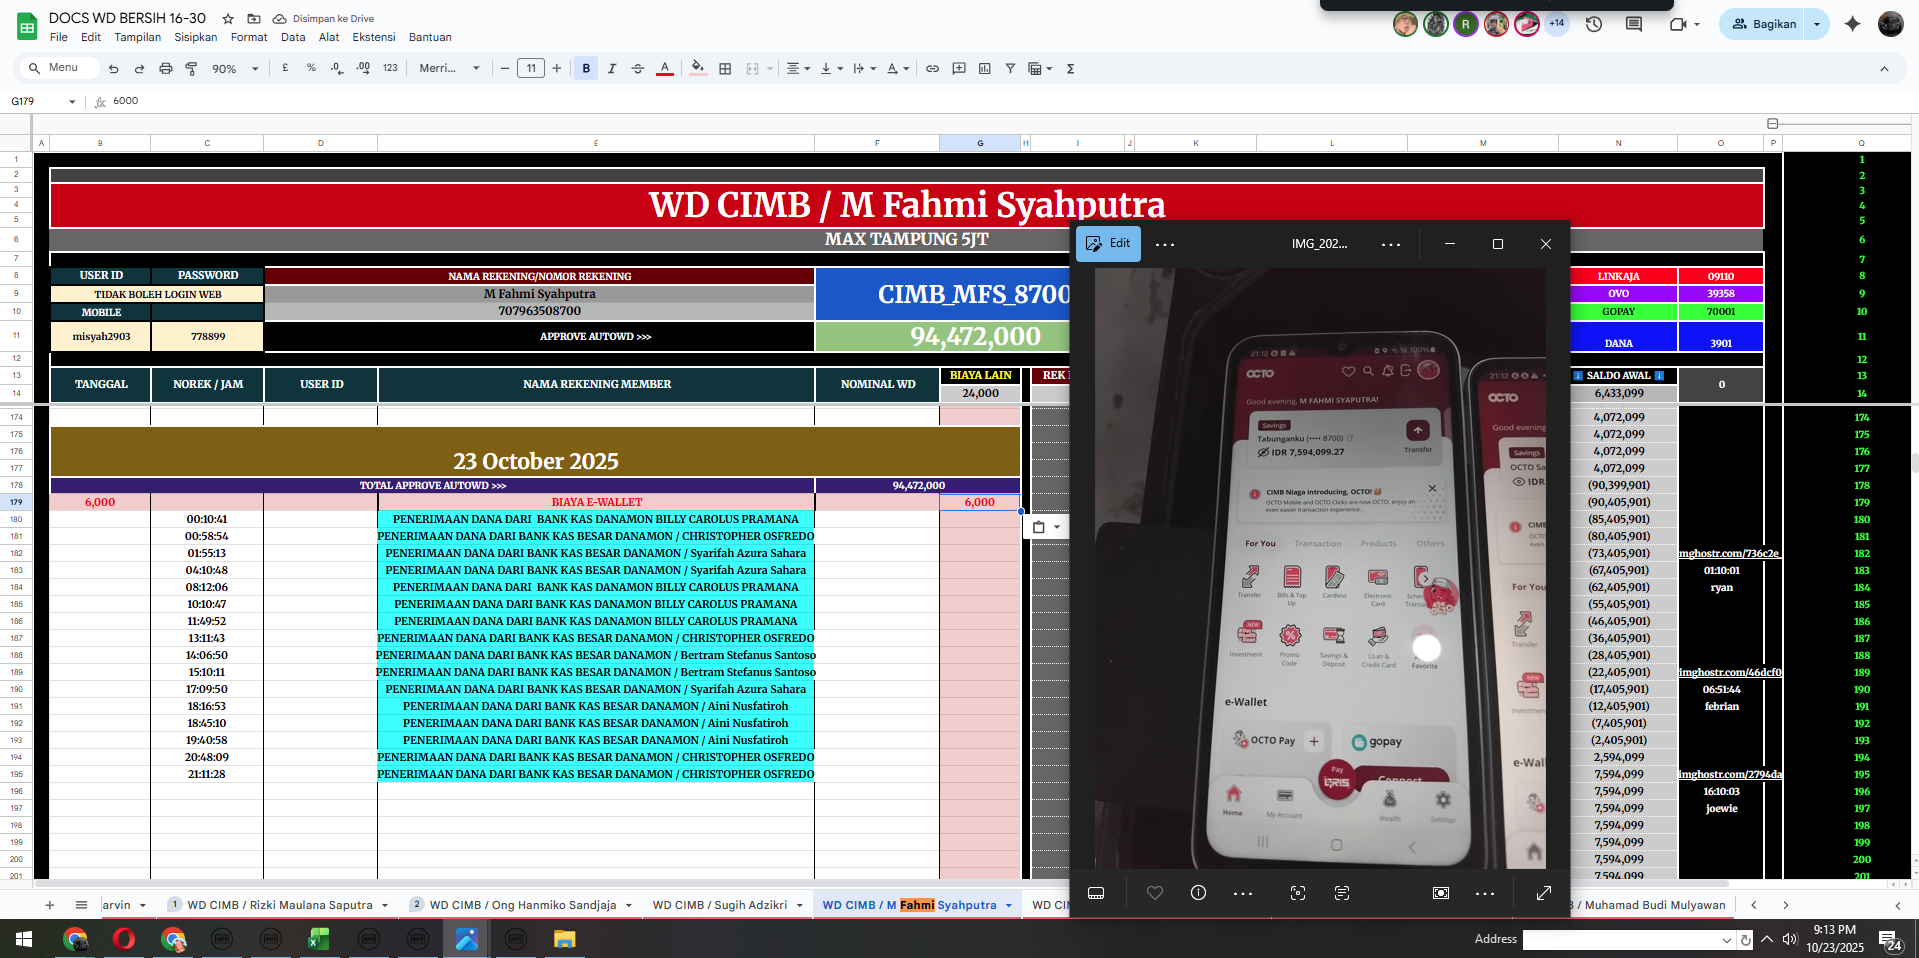The width and height of the screenshot is (1919, 958).
Task: Collapse the toolbar with the chevron
Action: tap(1884, 69)
